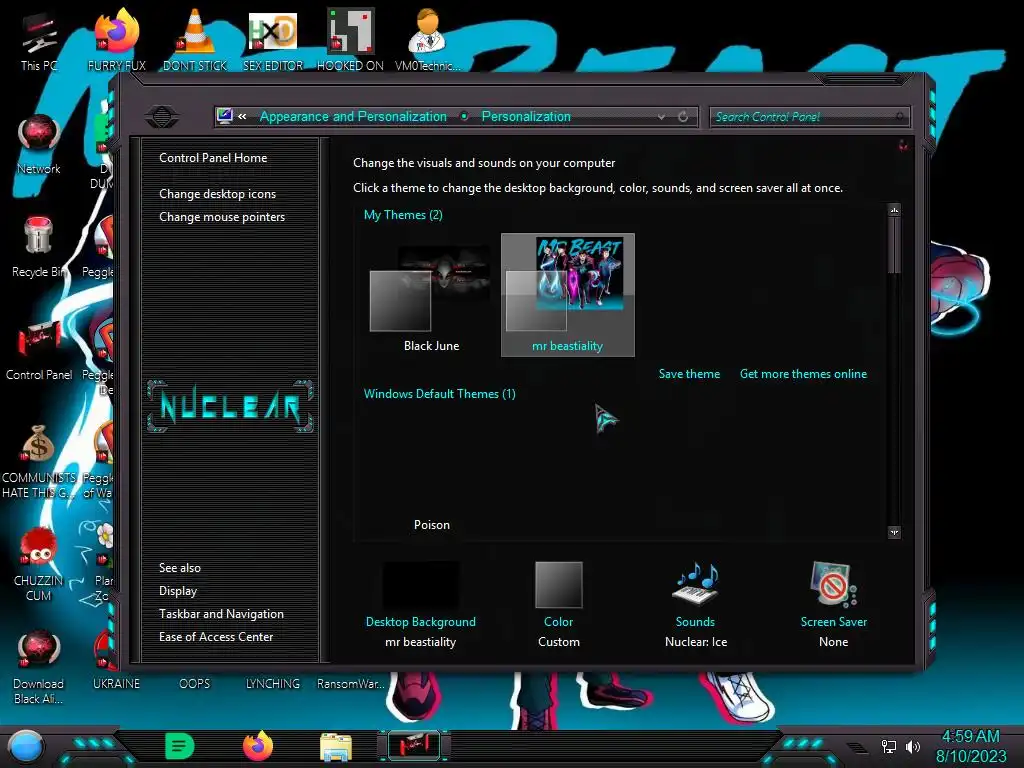
Task: Open Control Panel Home link
Action: 213,157
